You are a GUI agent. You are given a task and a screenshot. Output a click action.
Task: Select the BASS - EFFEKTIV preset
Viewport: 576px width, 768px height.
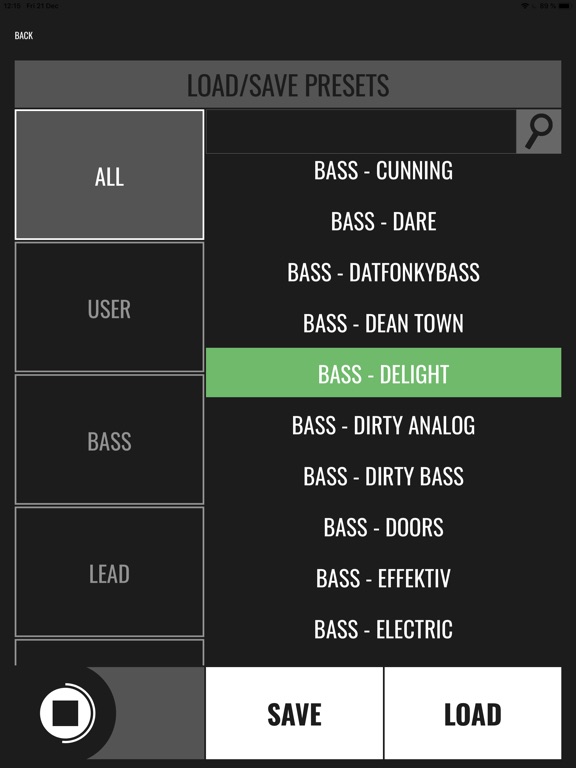(384, 578)
